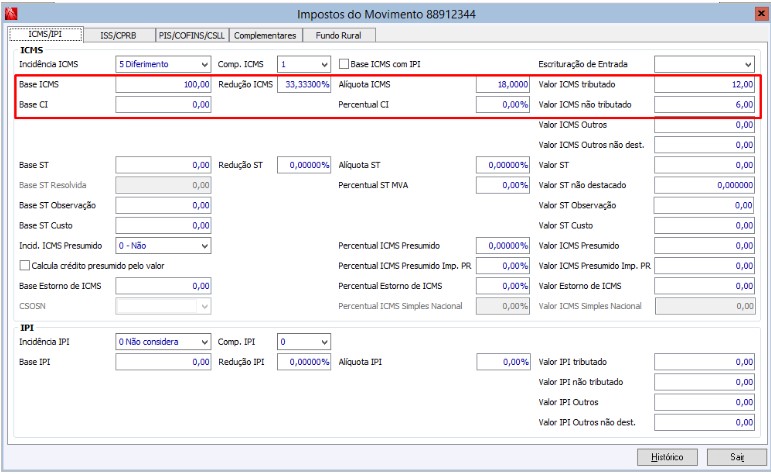Click the Valor ICMS tributado field
The image size is (771, 474).
(x=704, y=85)
